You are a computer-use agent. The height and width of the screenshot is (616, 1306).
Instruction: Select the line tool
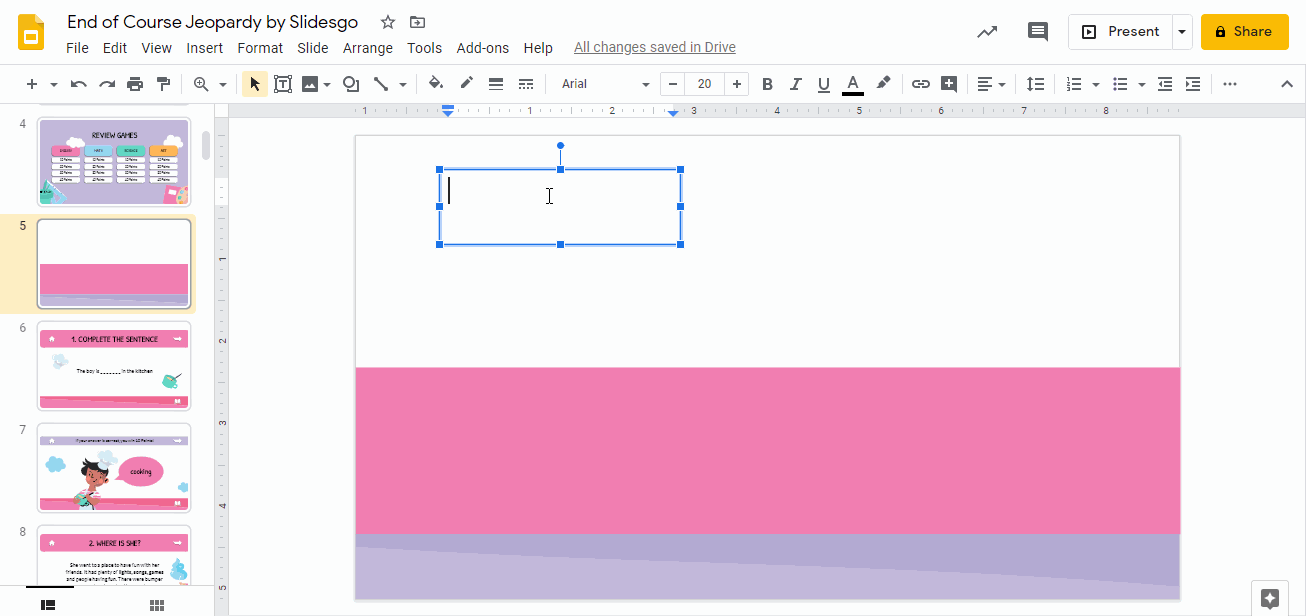[381, 83]
